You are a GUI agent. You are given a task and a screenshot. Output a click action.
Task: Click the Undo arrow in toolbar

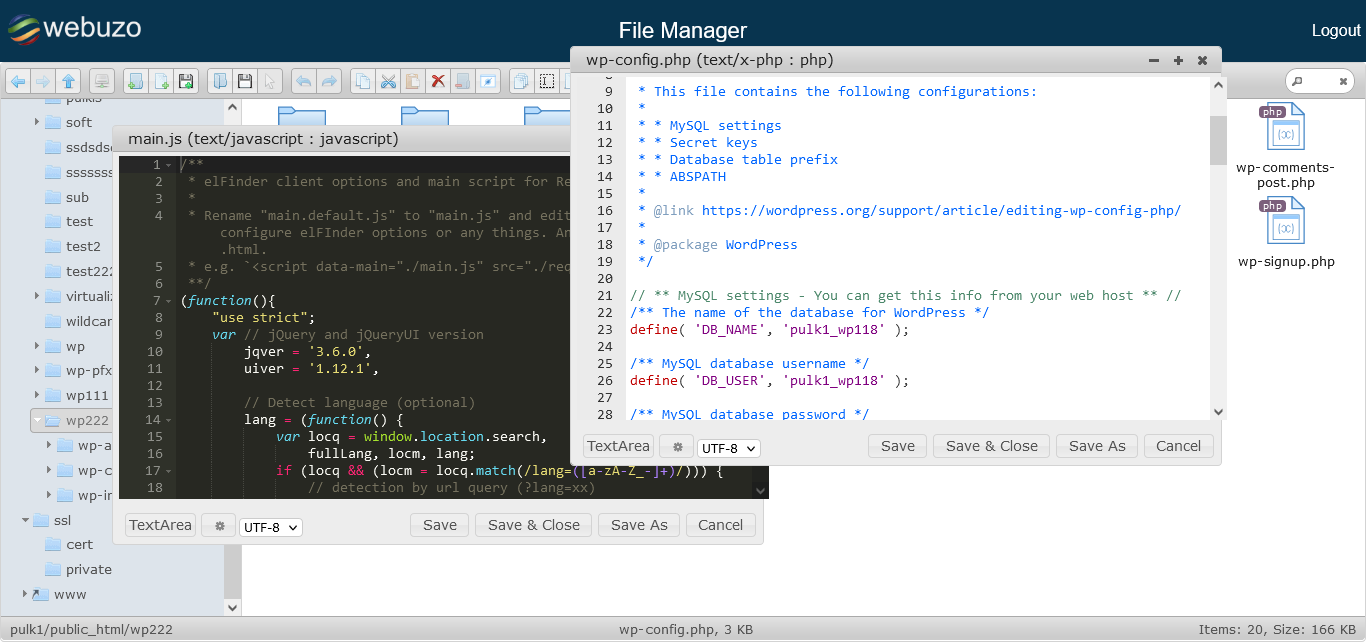click(x=303, y=81)
